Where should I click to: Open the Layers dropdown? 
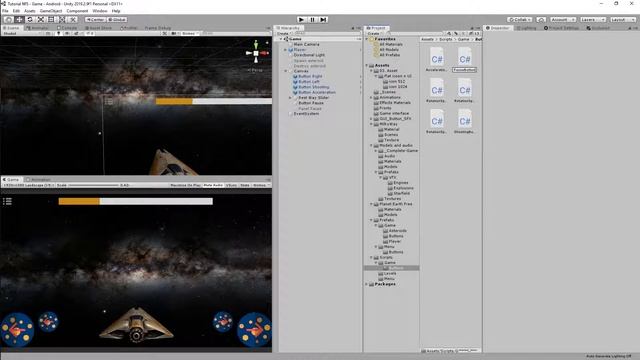593,20
